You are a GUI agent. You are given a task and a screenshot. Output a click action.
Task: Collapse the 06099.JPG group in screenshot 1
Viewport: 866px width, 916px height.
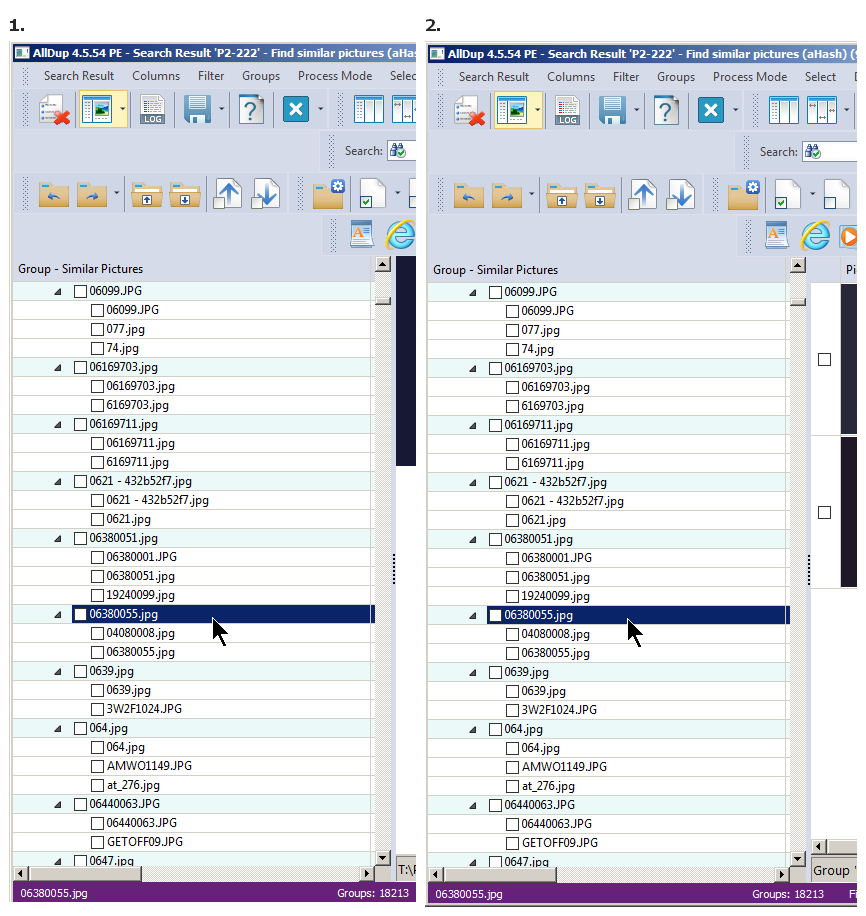tap(57, 291)
